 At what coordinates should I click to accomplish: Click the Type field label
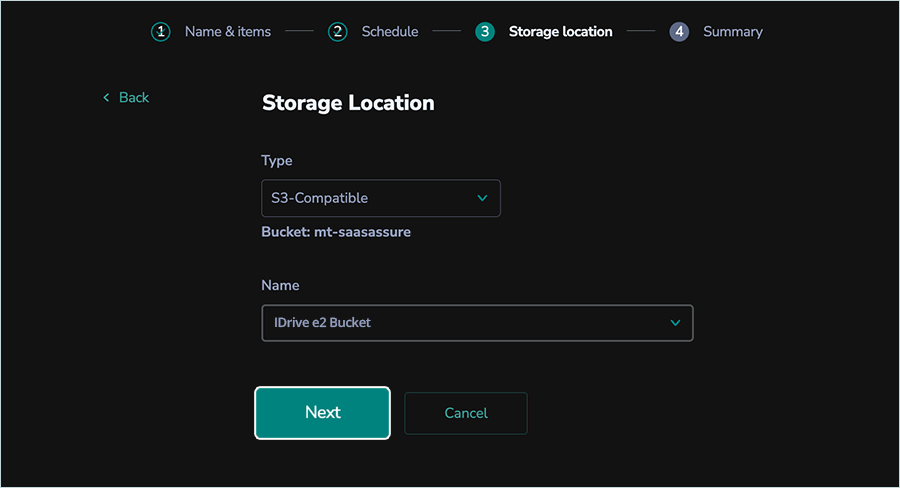pos(277,160)
